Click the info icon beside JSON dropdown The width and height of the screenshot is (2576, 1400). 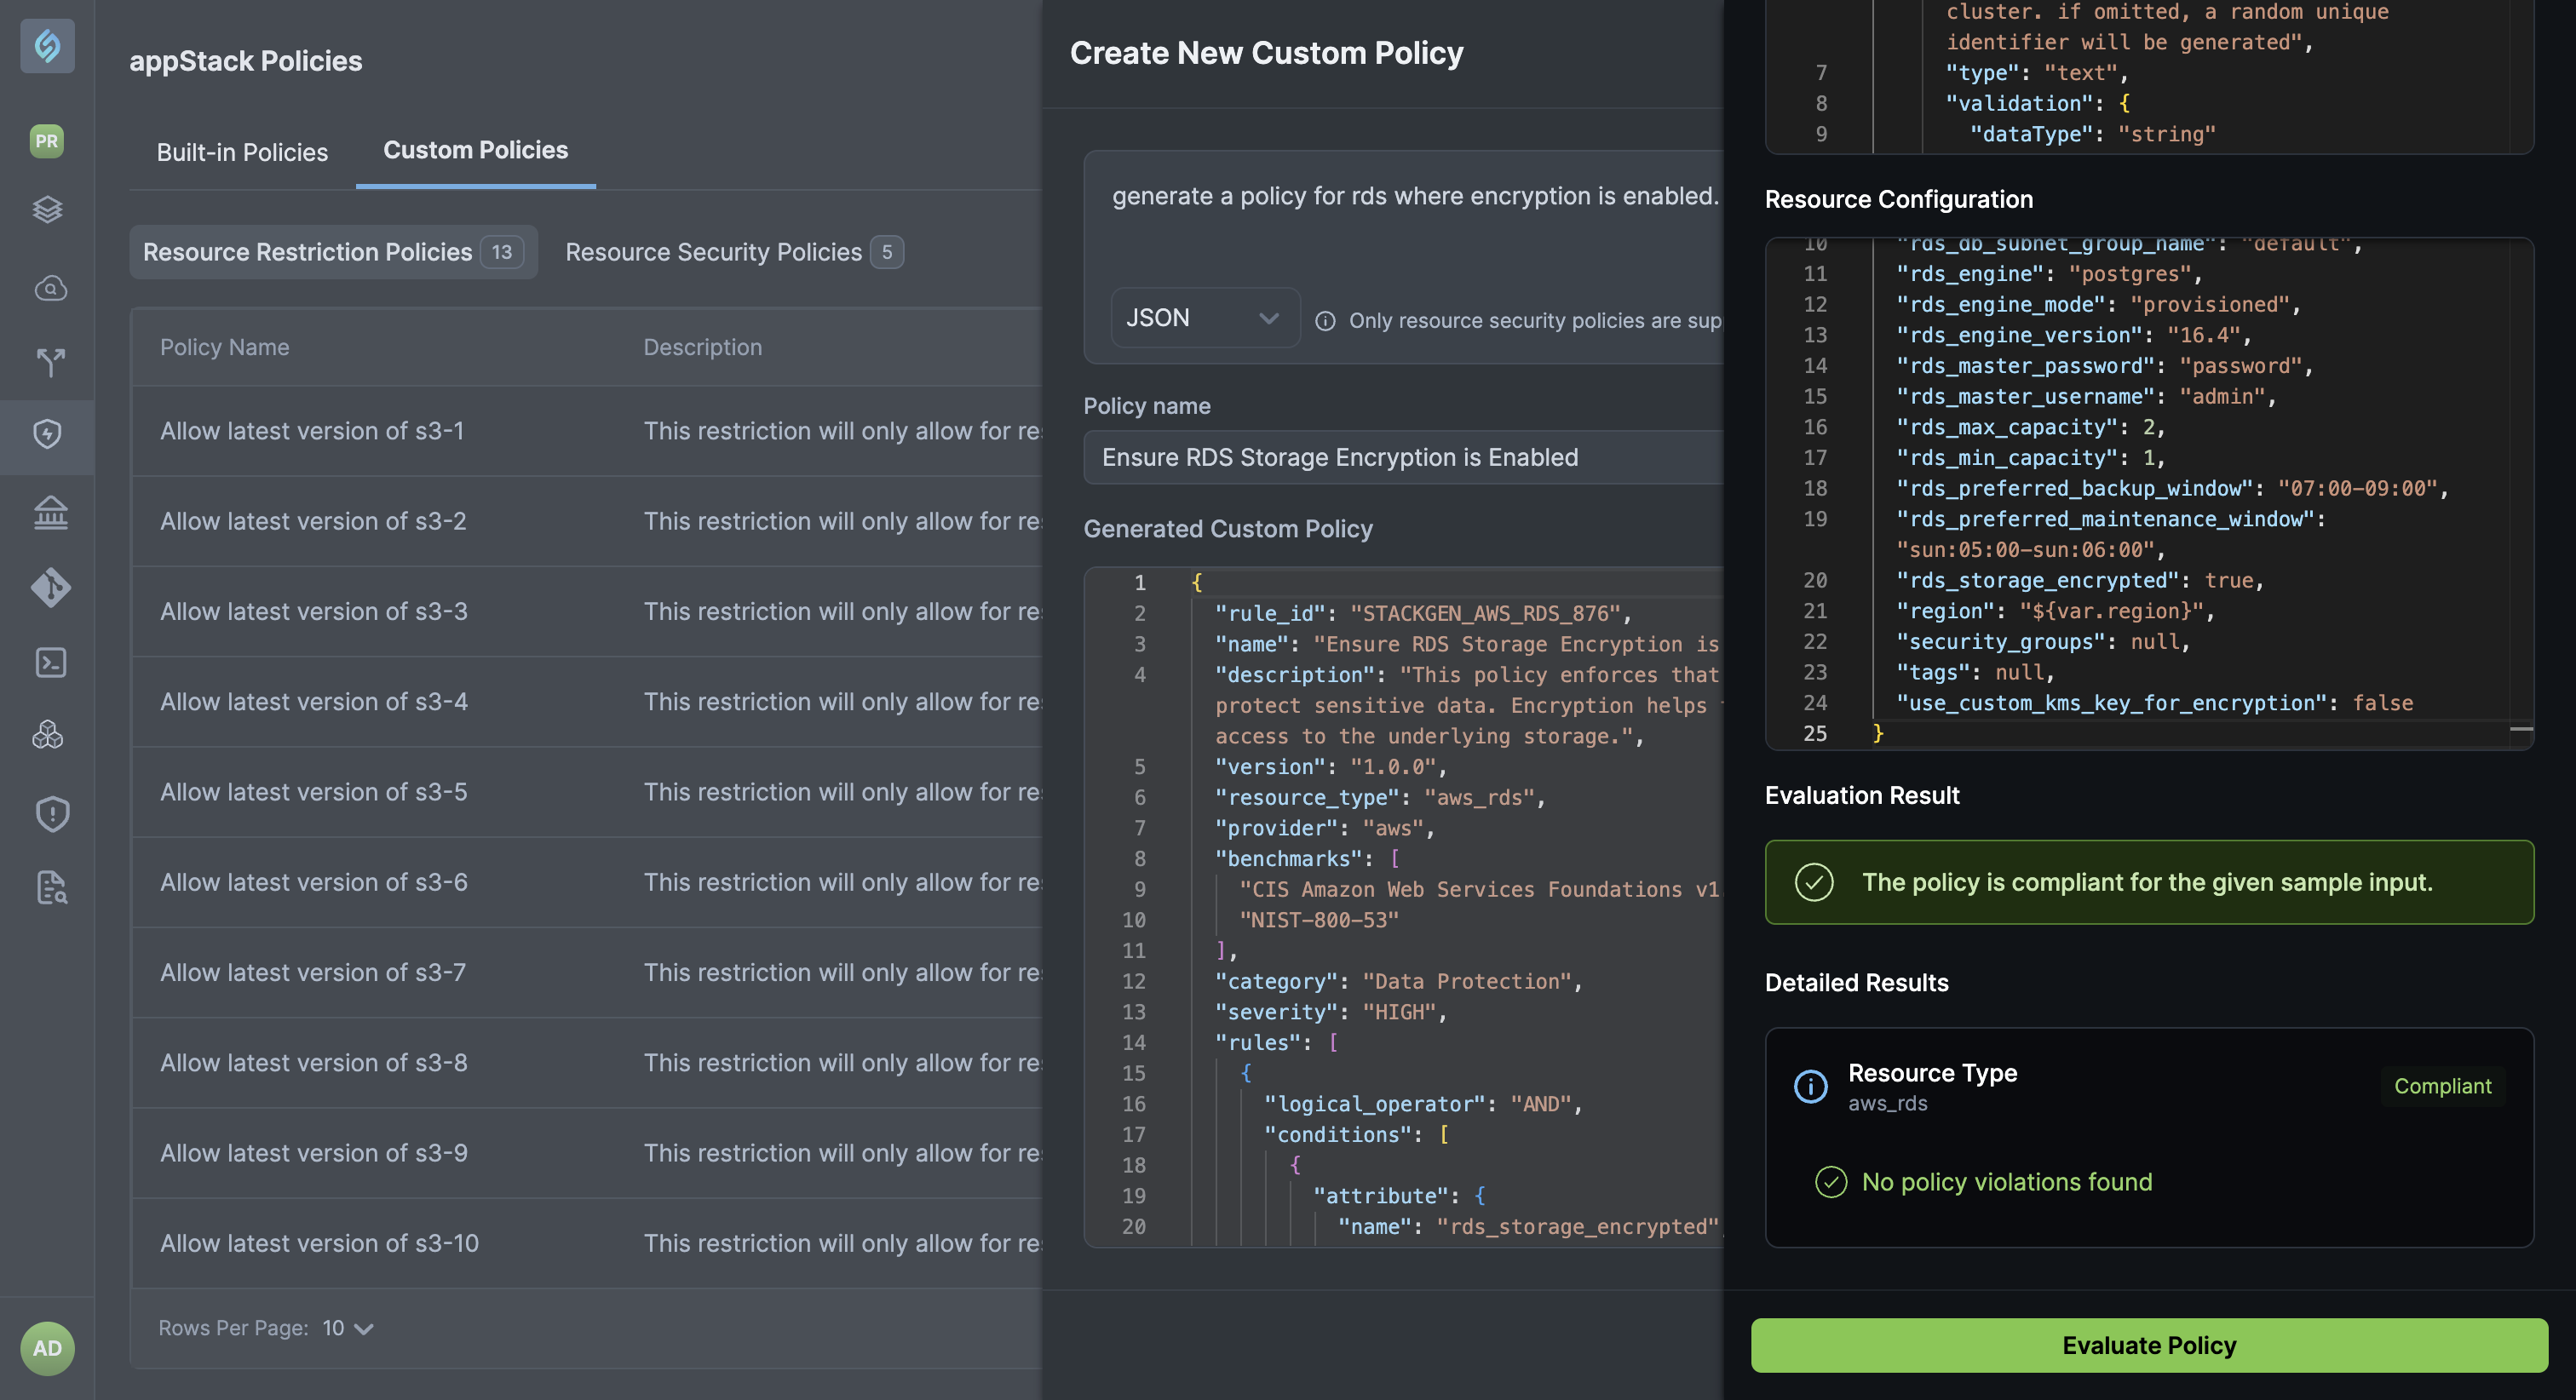(x=1325, y=321)
